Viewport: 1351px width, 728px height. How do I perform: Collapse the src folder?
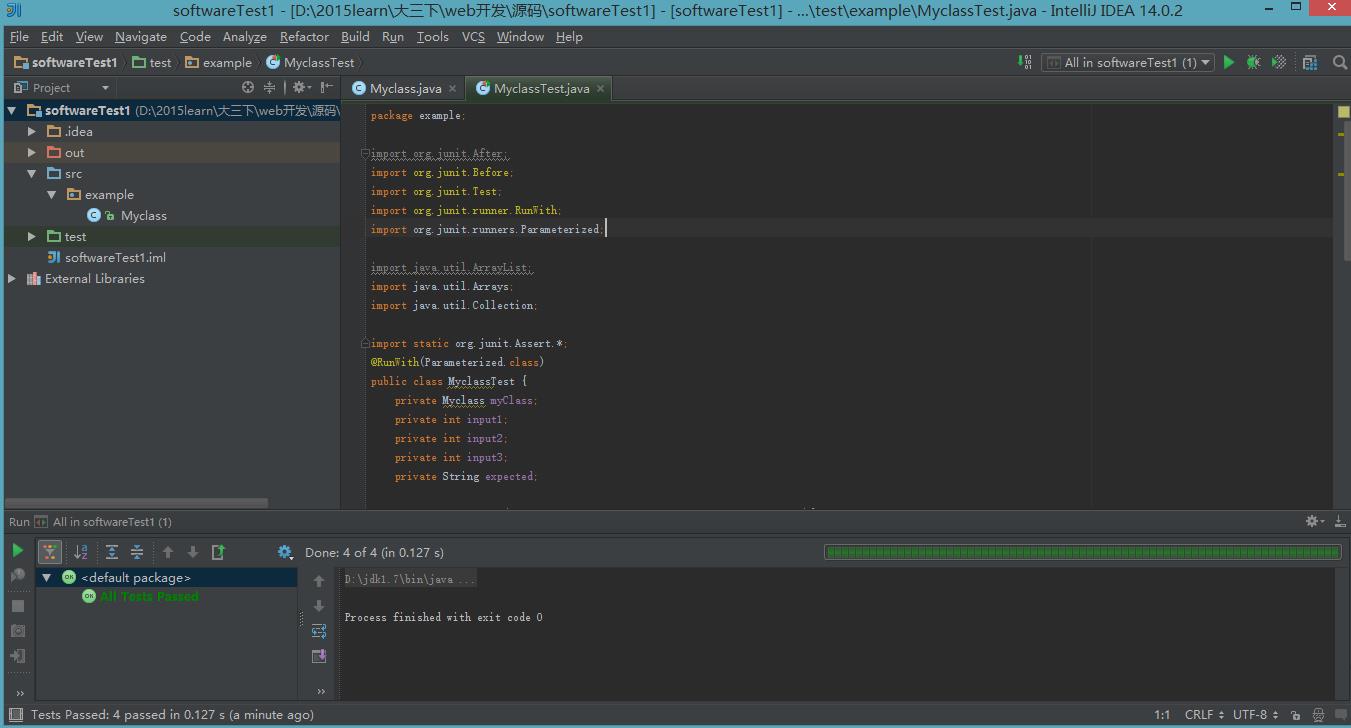pos(31,174)
